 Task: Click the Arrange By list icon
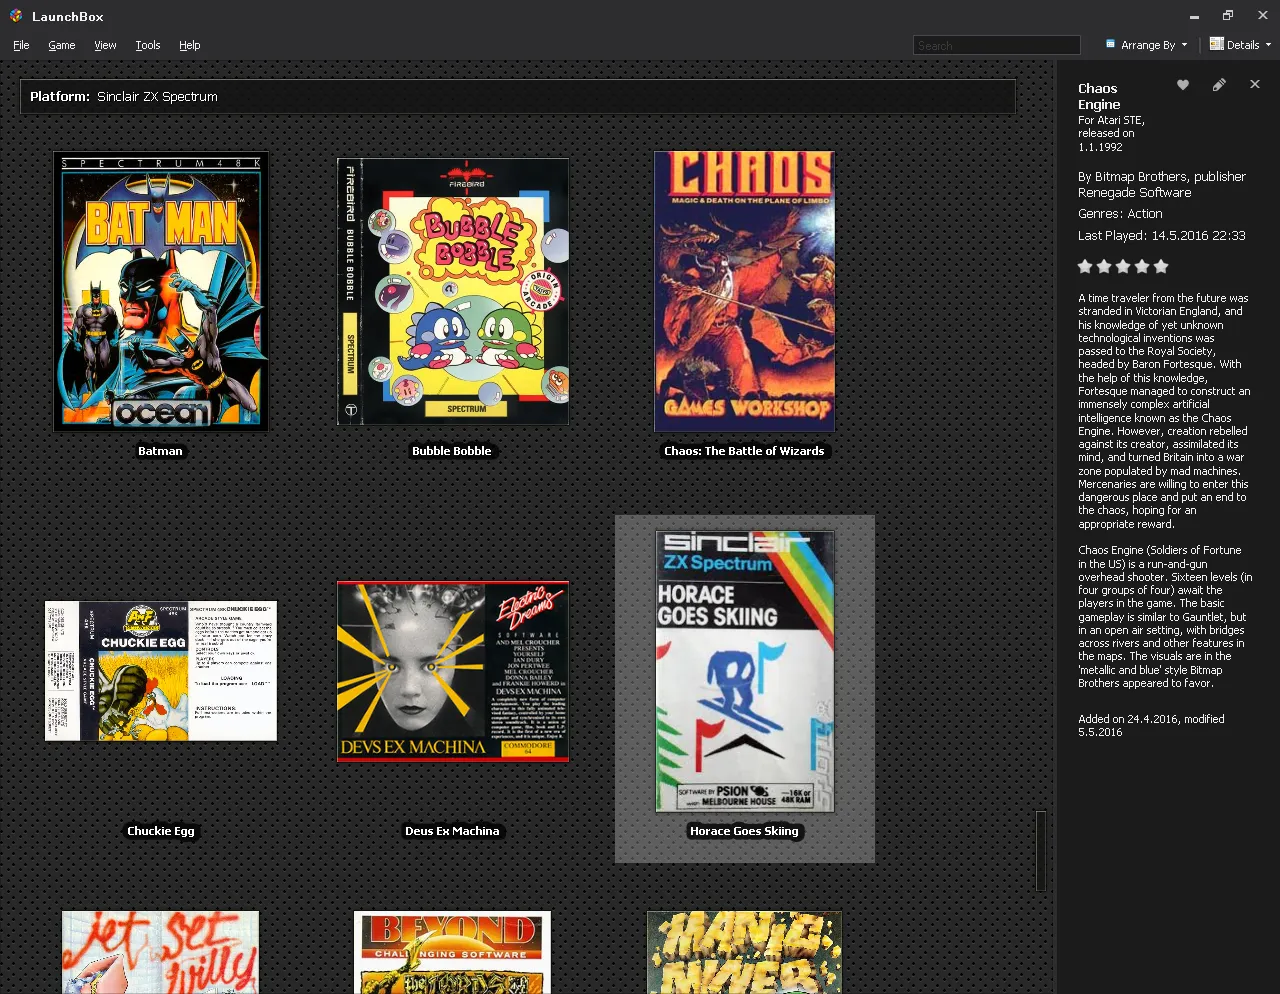coord(1110,44)
